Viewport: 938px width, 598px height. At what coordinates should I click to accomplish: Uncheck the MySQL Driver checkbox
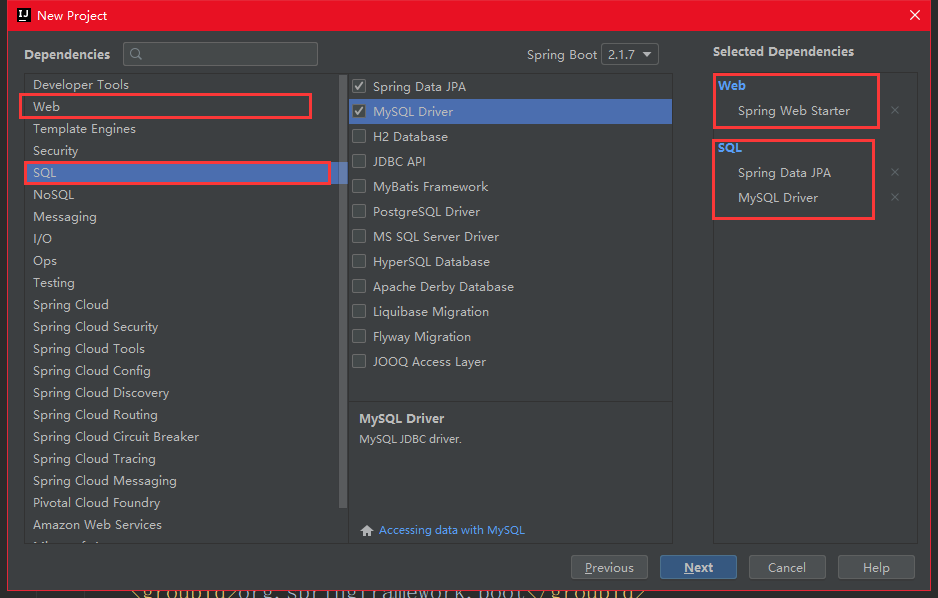pyautogui.click(x=359, y=111)
